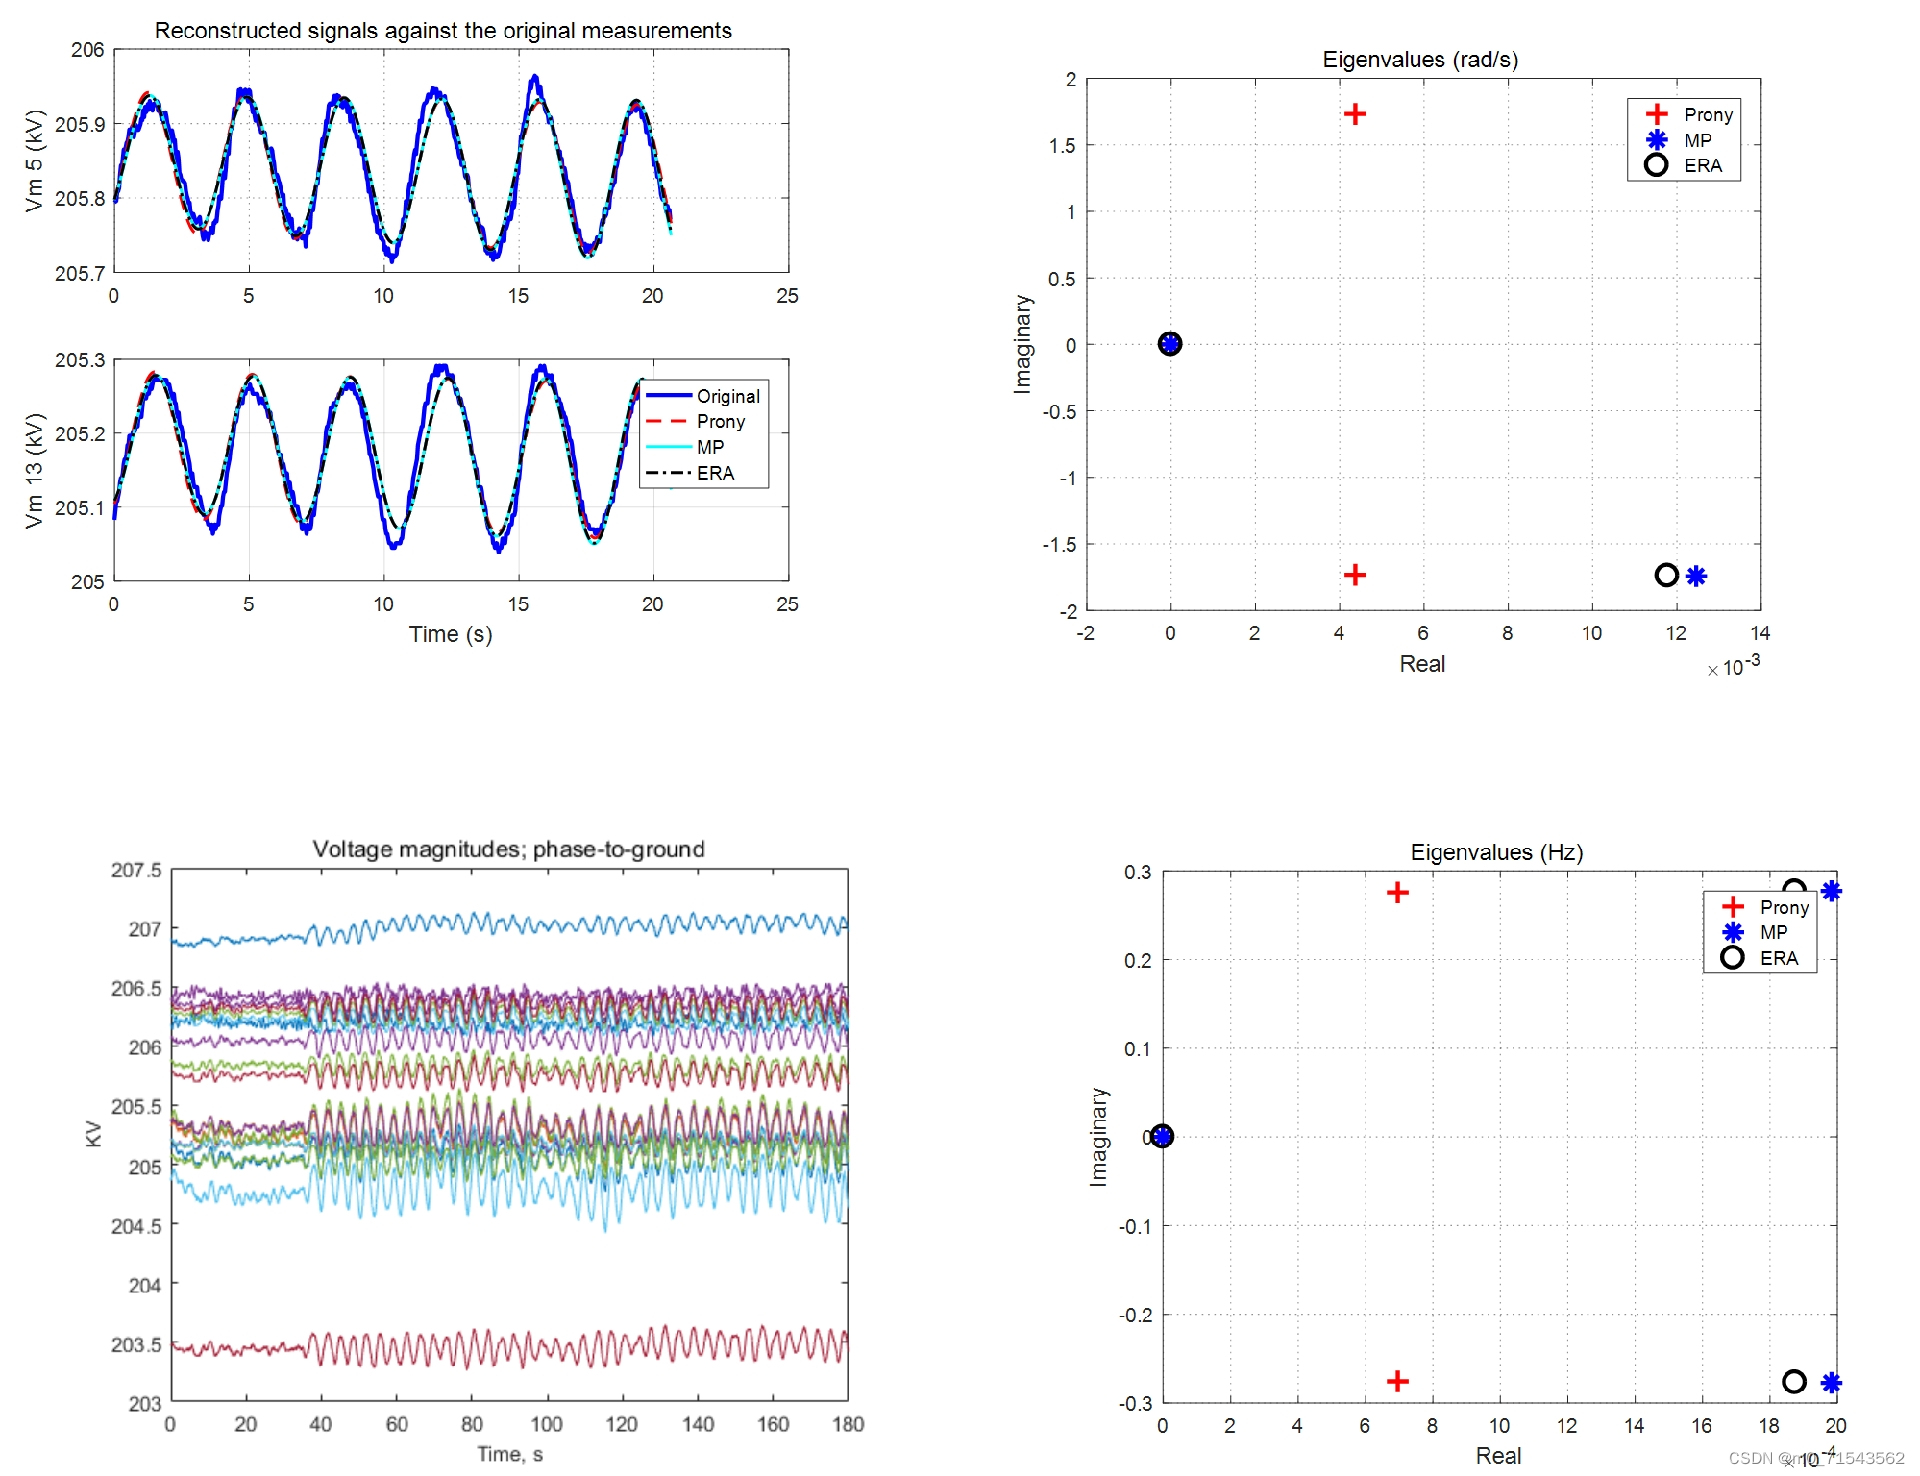Click 'Time, s' x-axis label of voltage plot
The image size is (1920, 1476).
pos(510,1454)
